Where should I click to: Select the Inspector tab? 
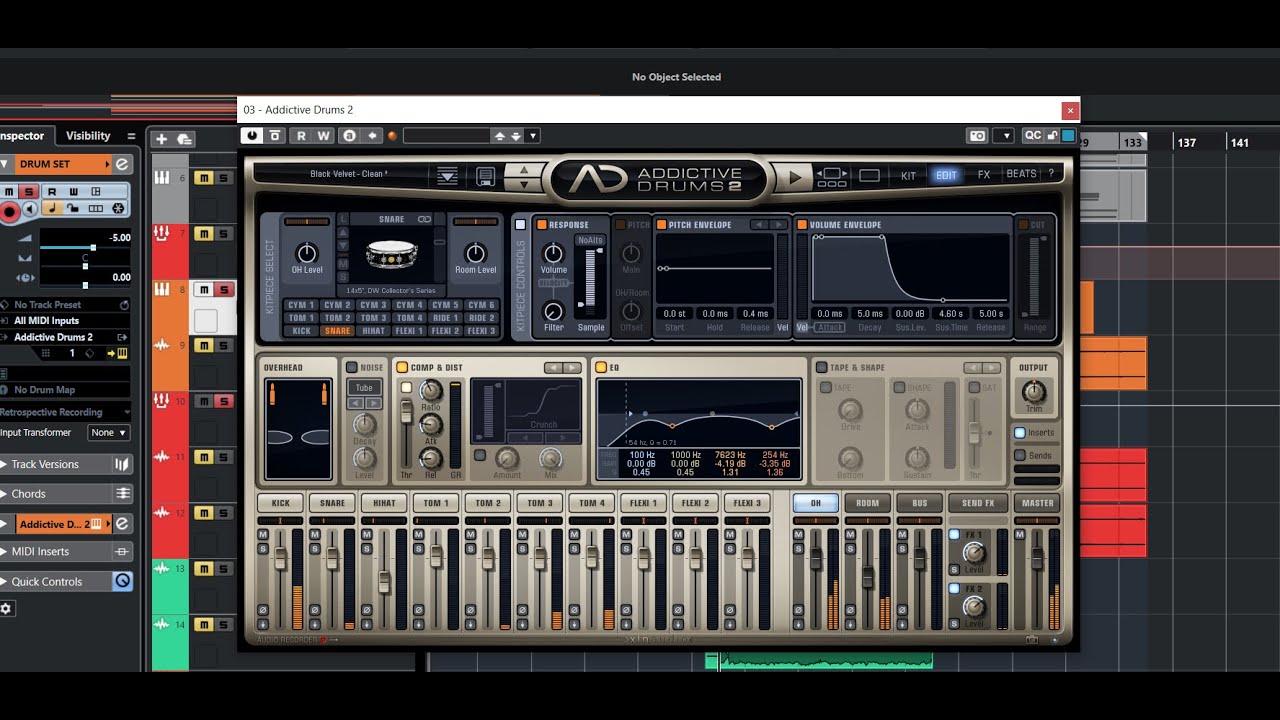point(22,136)
